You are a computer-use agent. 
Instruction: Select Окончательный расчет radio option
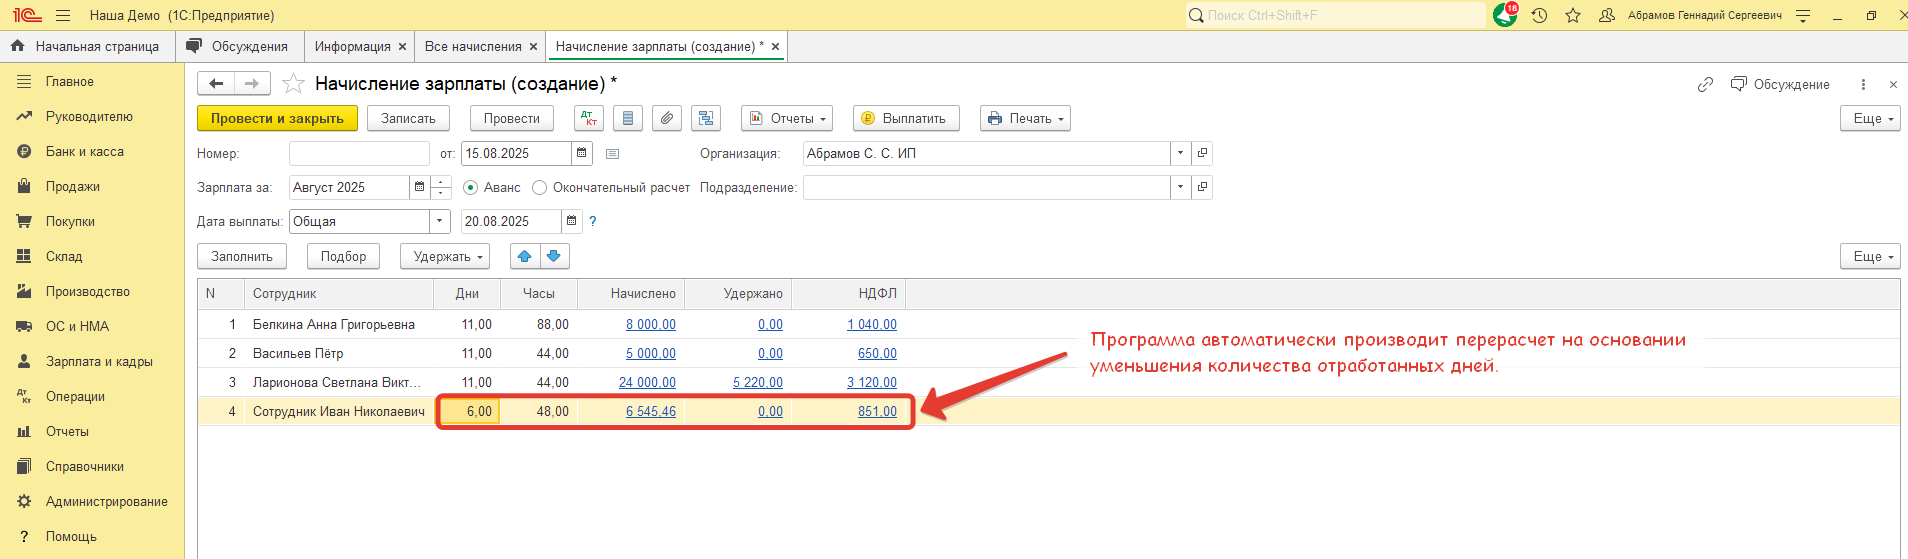click(x=540, y=187)
